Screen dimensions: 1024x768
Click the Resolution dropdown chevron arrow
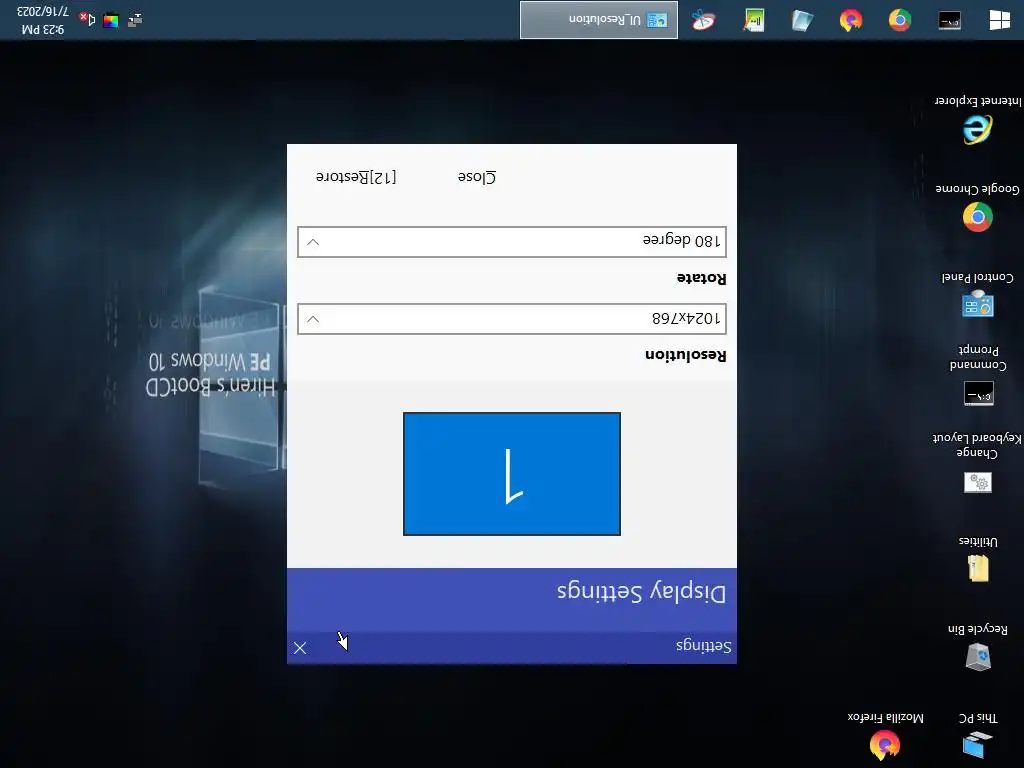[x=313, y=319]
